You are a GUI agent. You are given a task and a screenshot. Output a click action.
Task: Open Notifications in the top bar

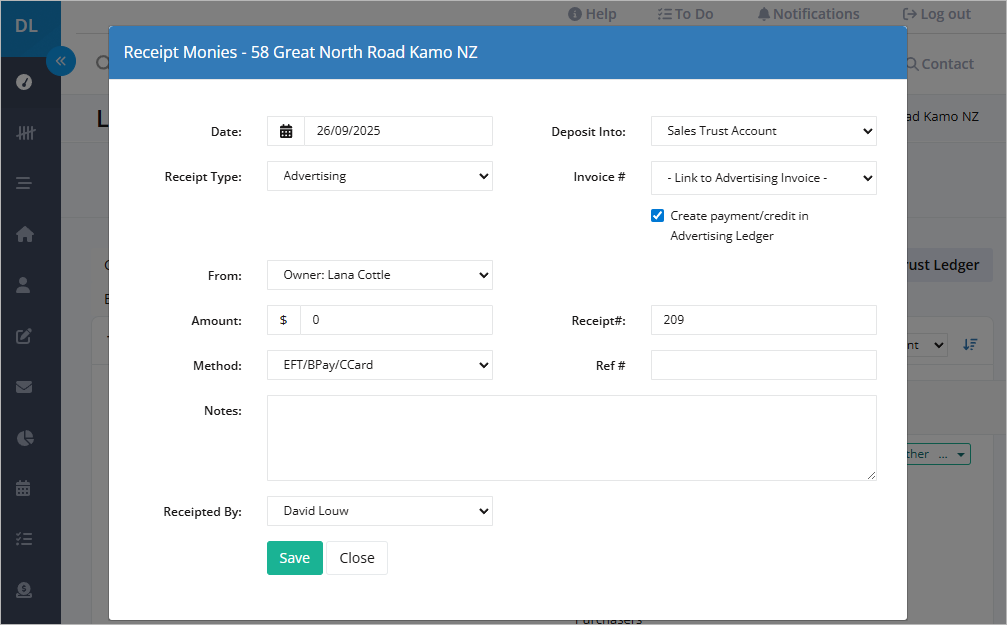808,14
